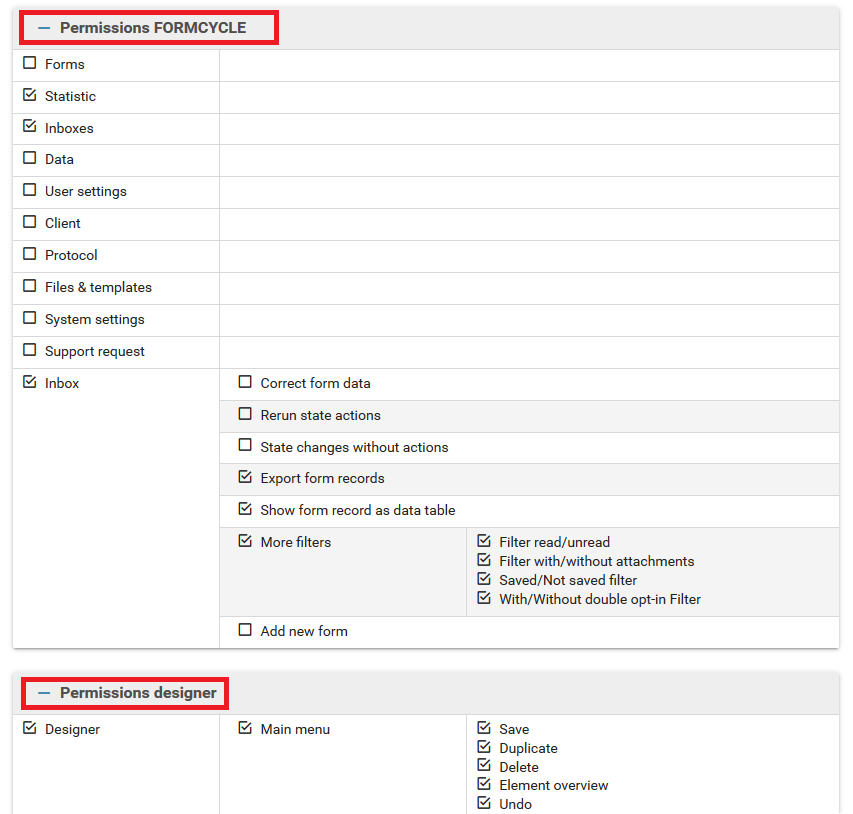Image resolution: width=853 pixels, height=814 pixels.
Task: Uncheck the Designer Main menu permission
Action: click(x=245, y=729)
